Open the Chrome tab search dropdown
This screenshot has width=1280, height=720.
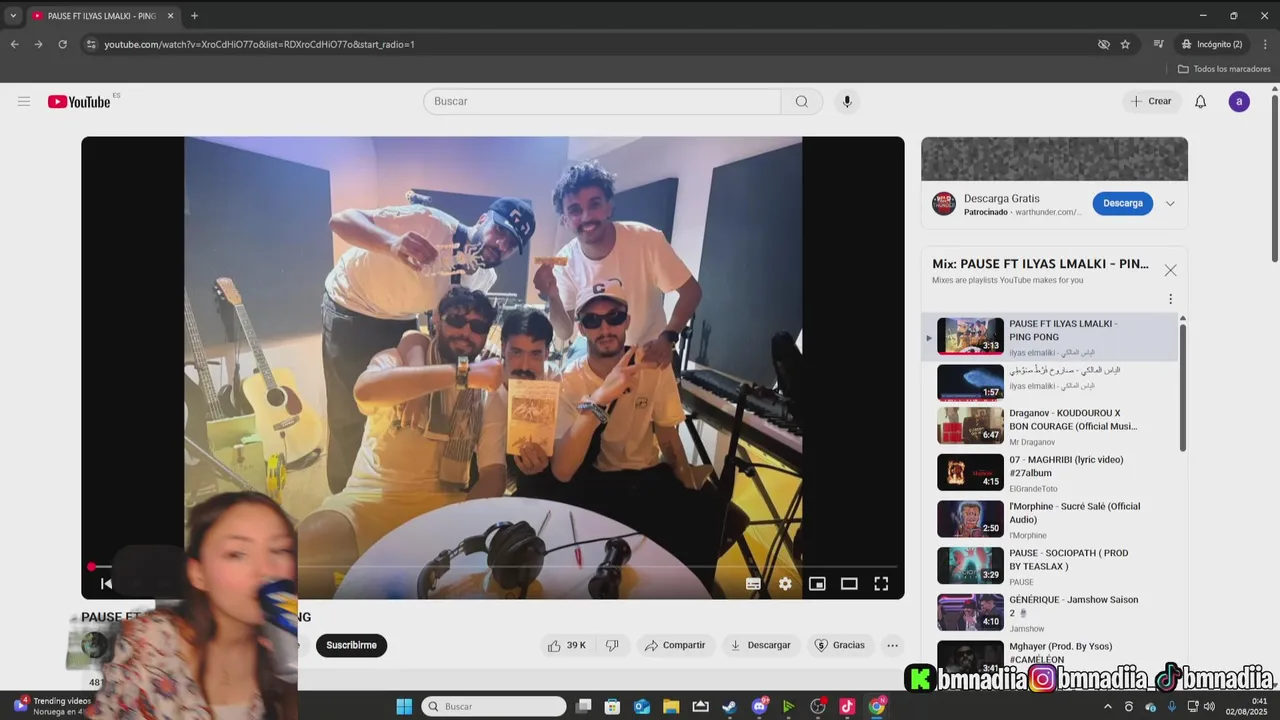[x=13, y=16]
